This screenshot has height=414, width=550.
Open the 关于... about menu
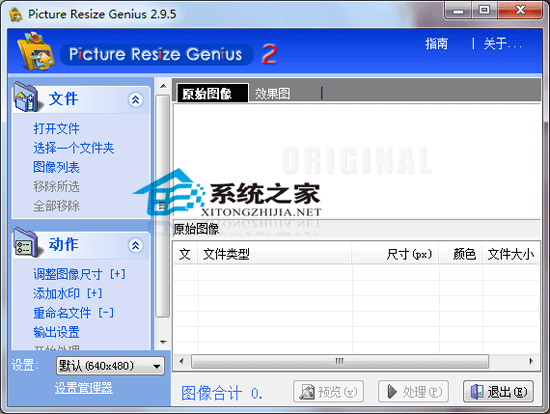click(x=502, y=44)
